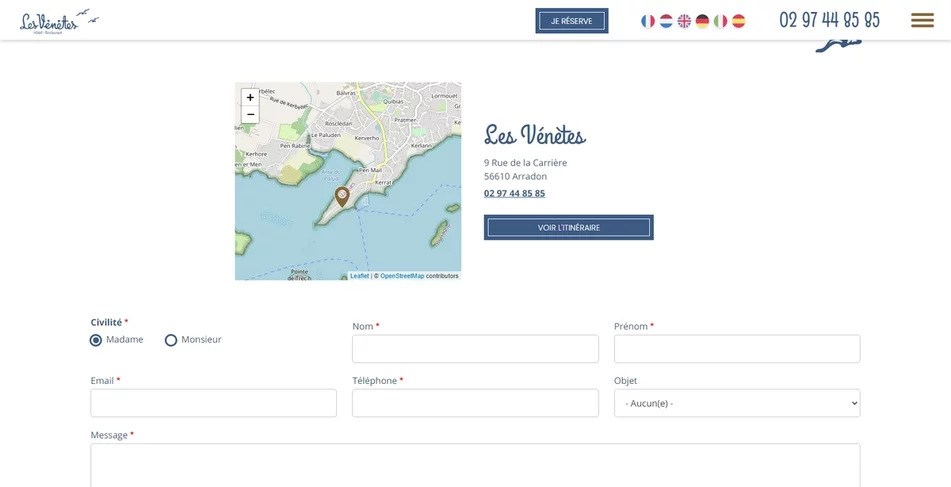Pick the Italian flag language option

pos(720,21)
